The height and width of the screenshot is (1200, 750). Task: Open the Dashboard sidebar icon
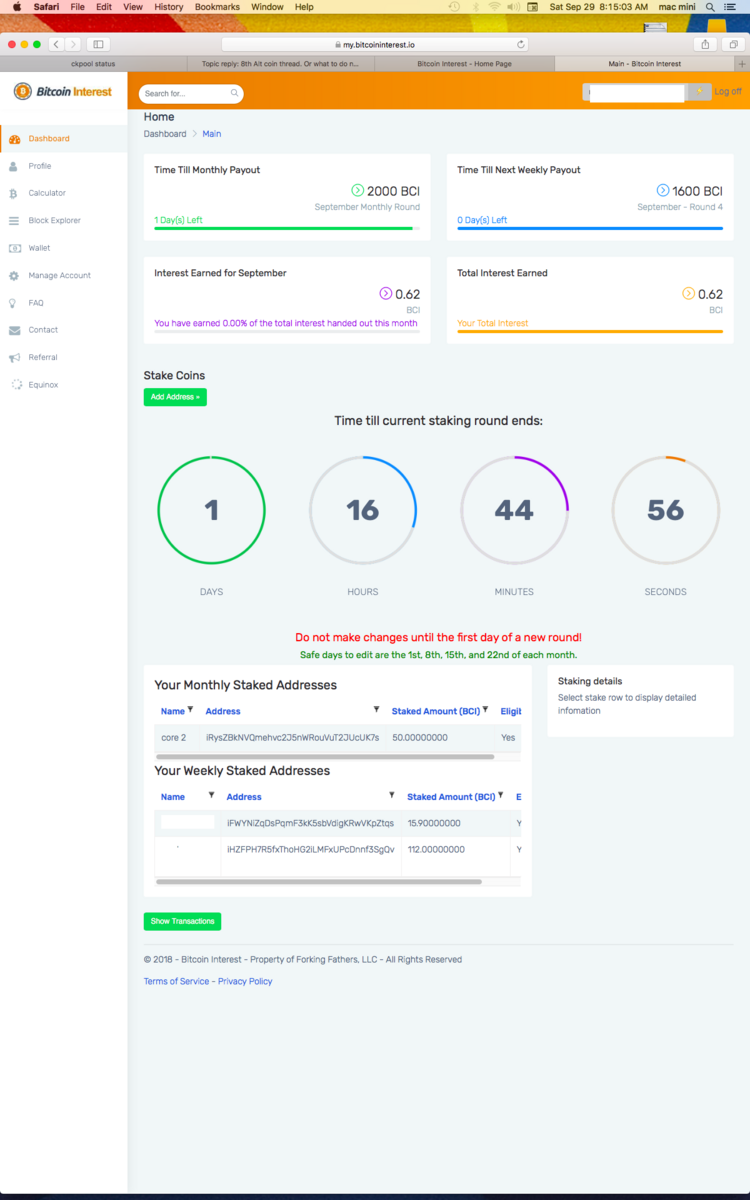pyautogui.click(x=14, y=139)
